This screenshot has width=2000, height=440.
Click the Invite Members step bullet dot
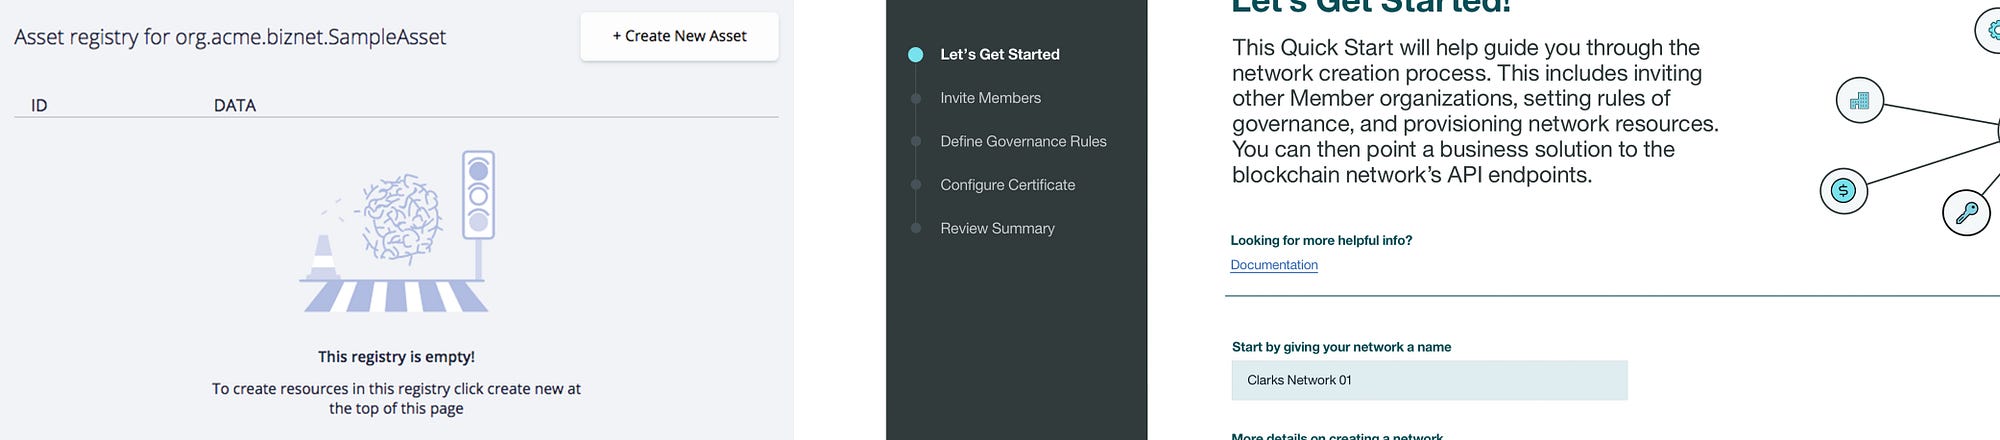tap(915, 98)
